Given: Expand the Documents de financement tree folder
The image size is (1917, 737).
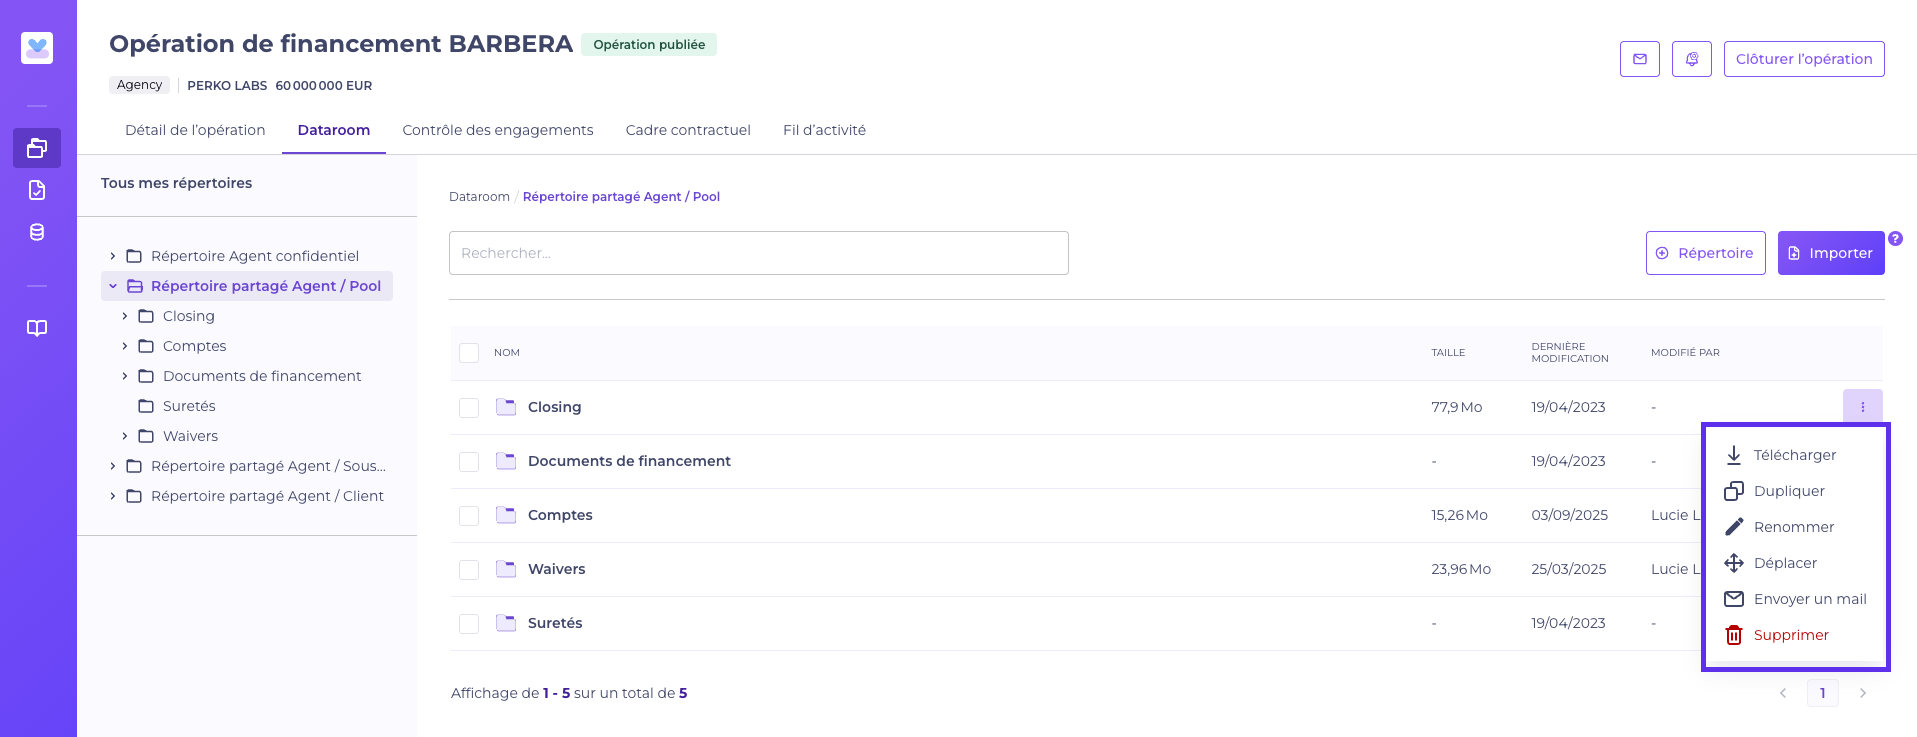Looking at the screenshot, I should pyautogui.click(x=125, y=376).
